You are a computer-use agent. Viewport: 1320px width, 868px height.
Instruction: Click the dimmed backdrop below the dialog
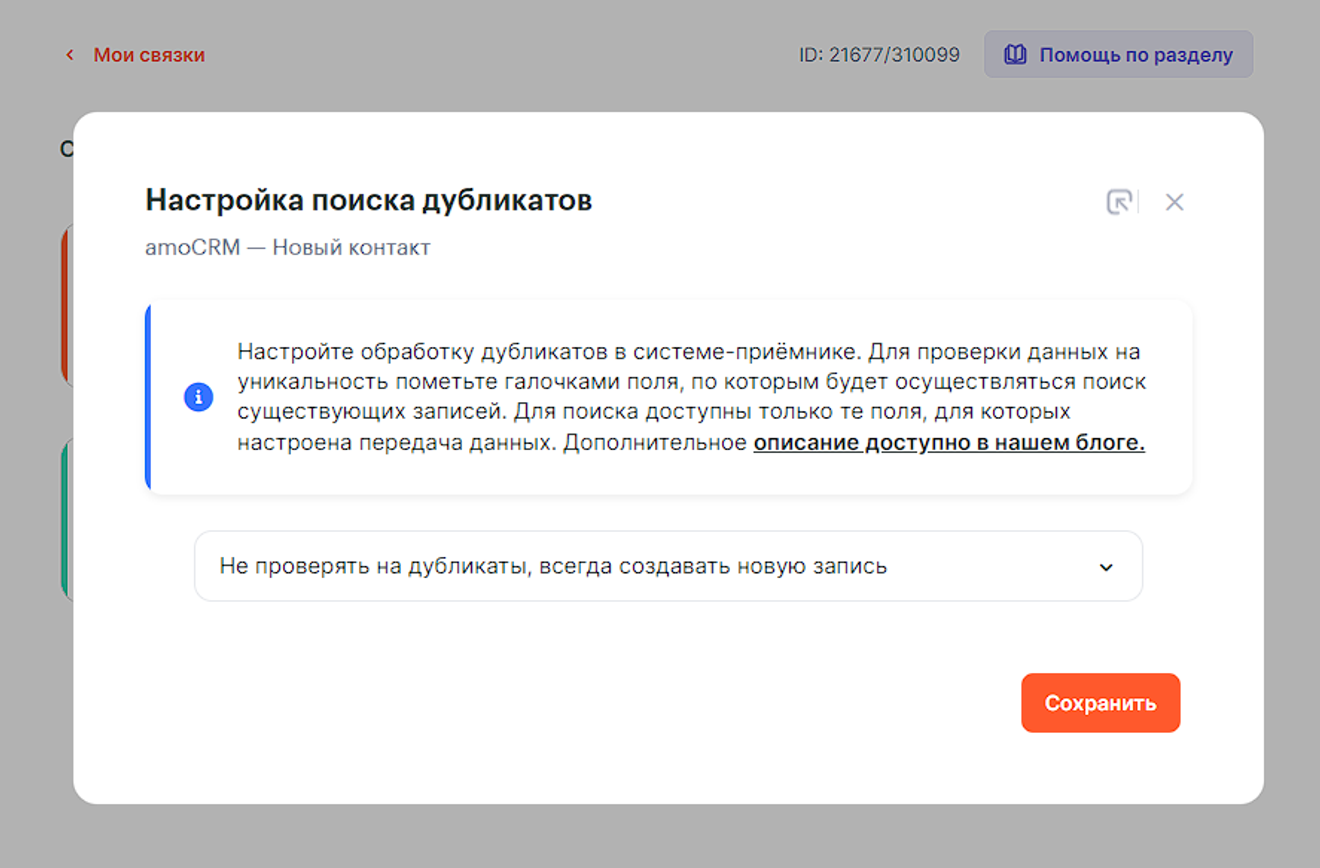click(x=660, y=838)
